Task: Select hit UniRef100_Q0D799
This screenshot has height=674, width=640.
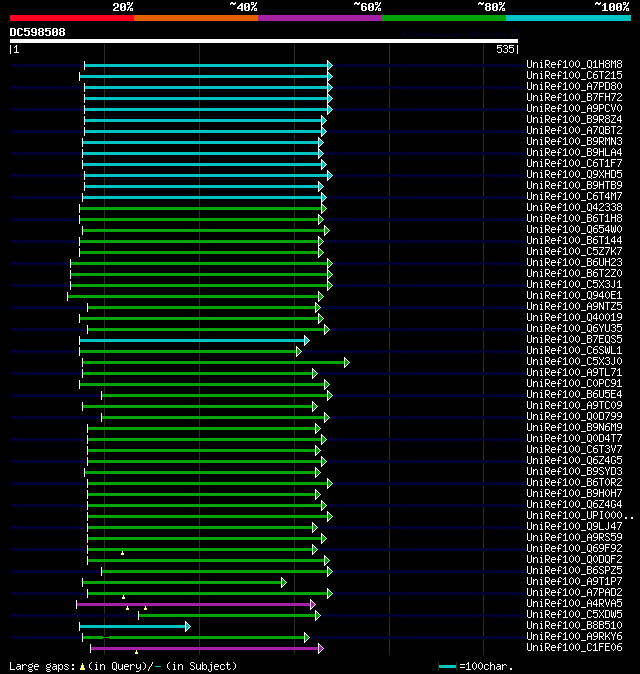Action: (x=574, y=417)
